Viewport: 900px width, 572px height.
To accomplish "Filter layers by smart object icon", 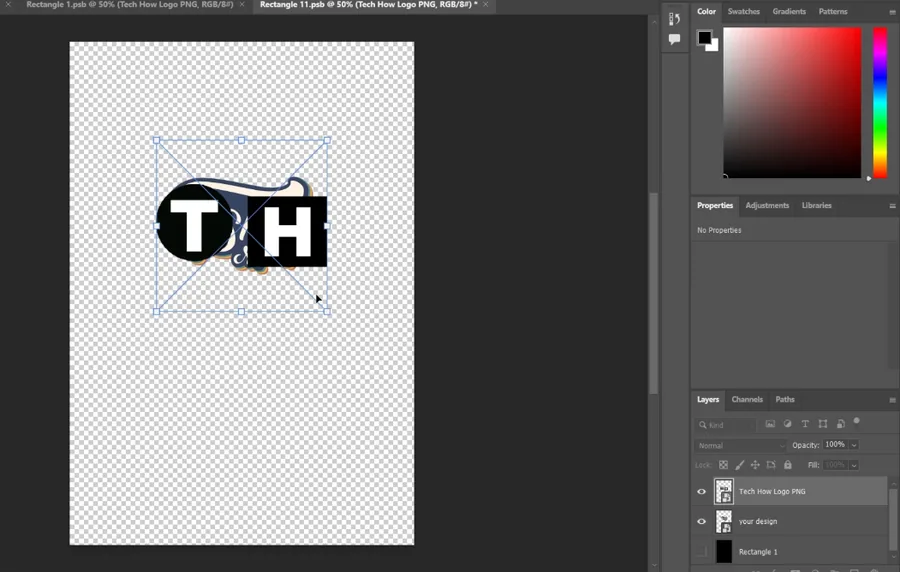I will [840, 424].
